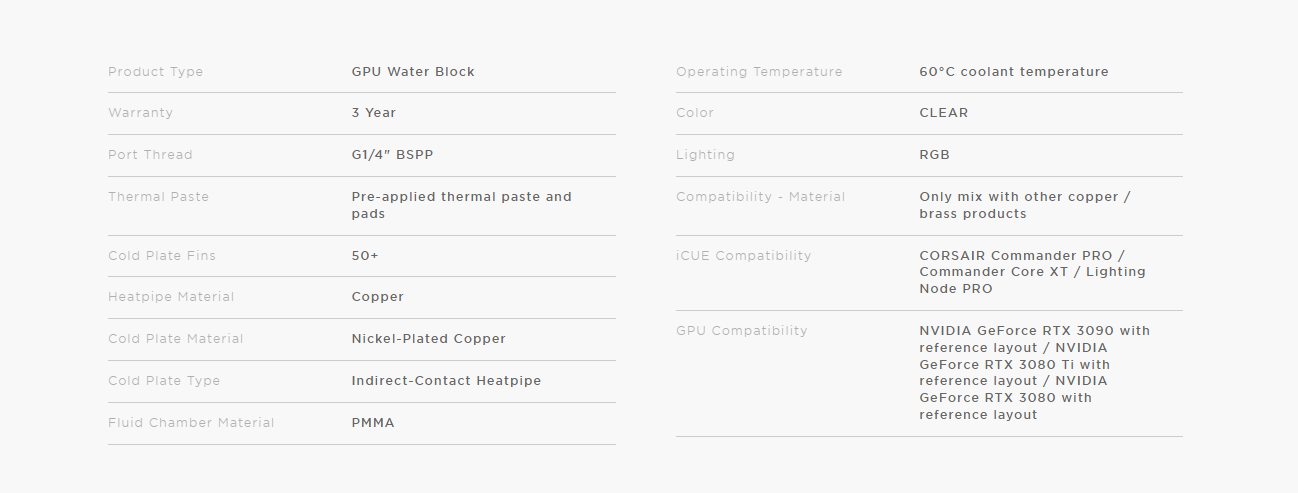The height and width of the screenshot is (493, 1298).
Task: Click the NVIDIA GeForce RTX 3090 compatibility text
Action: (x=1035, y=372)
